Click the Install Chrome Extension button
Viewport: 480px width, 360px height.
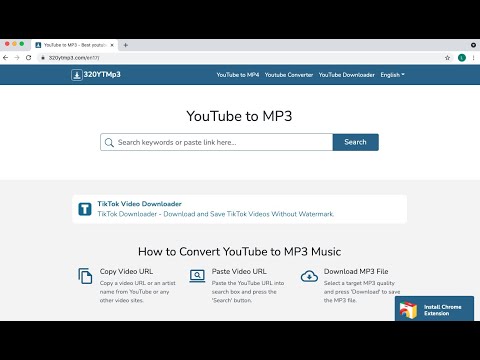tap(434, 309)
